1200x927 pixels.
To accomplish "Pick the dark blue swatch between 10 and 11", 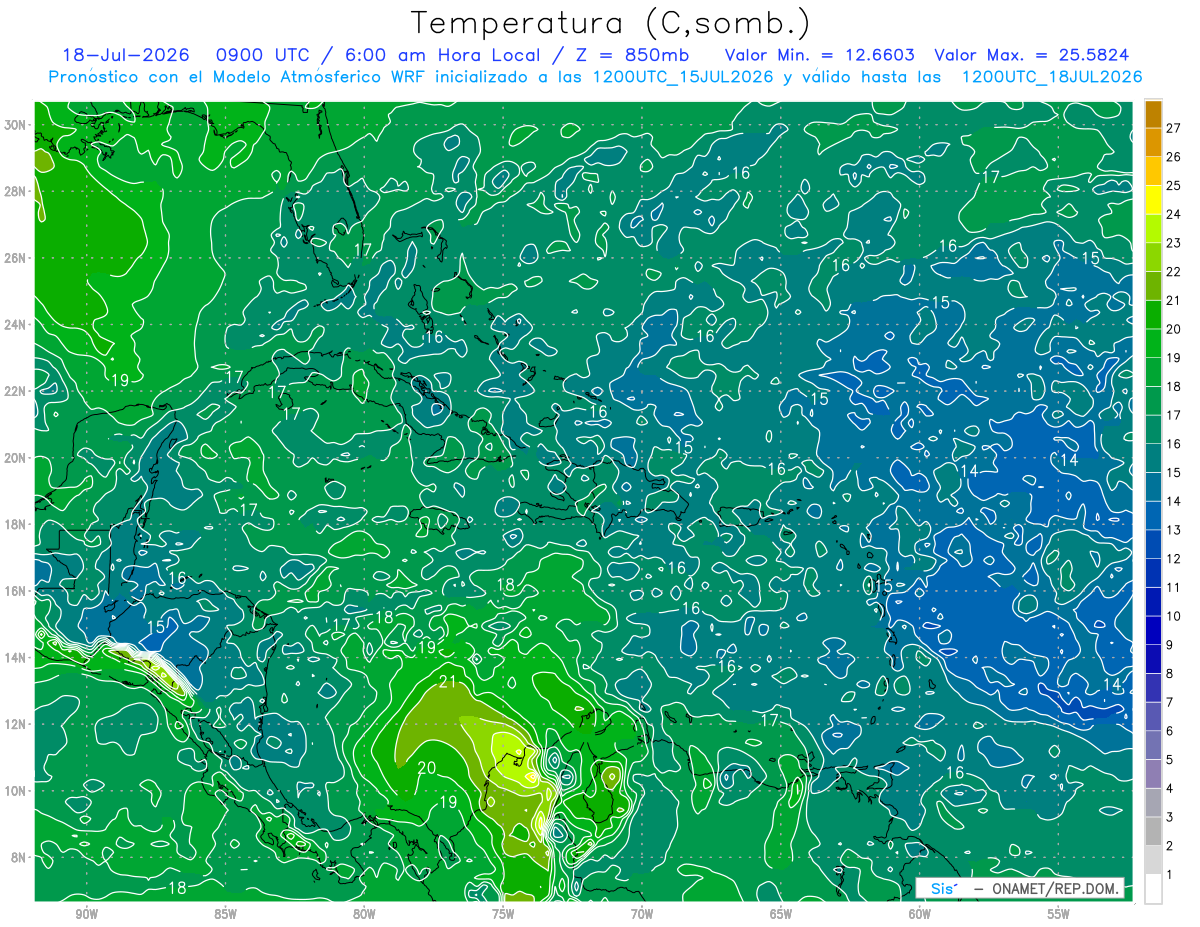I will coord(1153,601).
